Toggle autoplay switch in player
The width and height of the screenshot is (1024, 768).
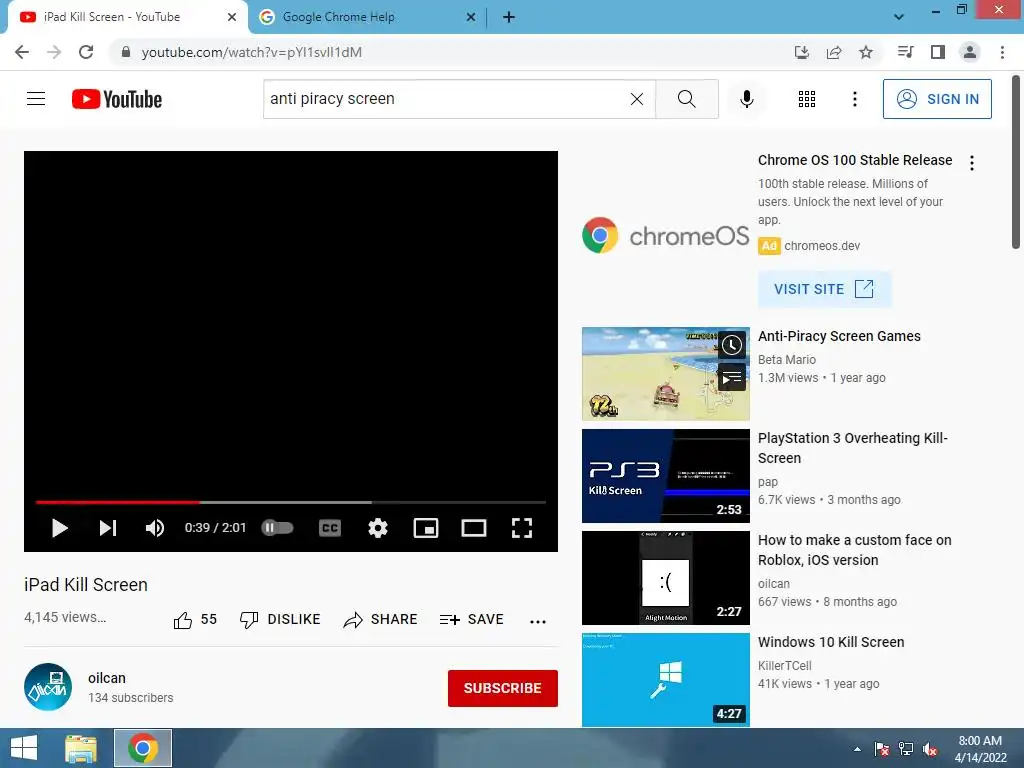pyautogui.click(x=278, y=528)
